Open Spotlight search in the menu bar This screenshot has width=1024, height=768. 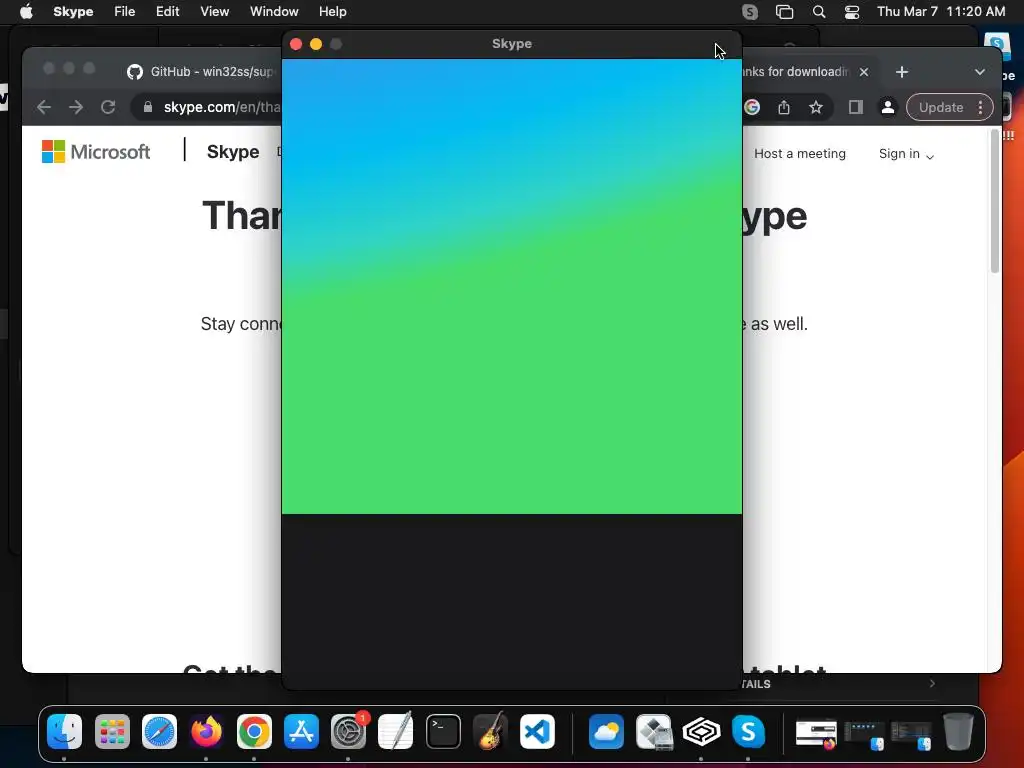pyautogui.click(x=818, y=12)
